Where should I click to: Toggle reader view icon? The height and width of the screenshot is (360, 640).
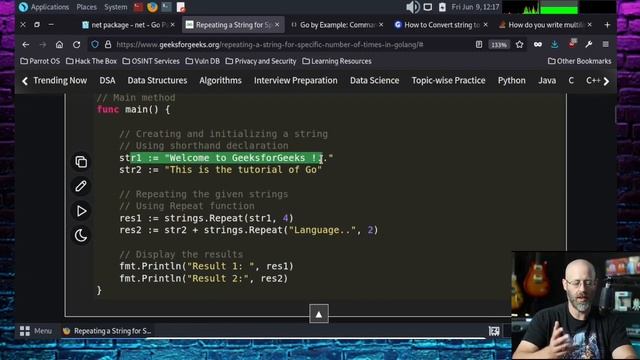tap(479, 44)
